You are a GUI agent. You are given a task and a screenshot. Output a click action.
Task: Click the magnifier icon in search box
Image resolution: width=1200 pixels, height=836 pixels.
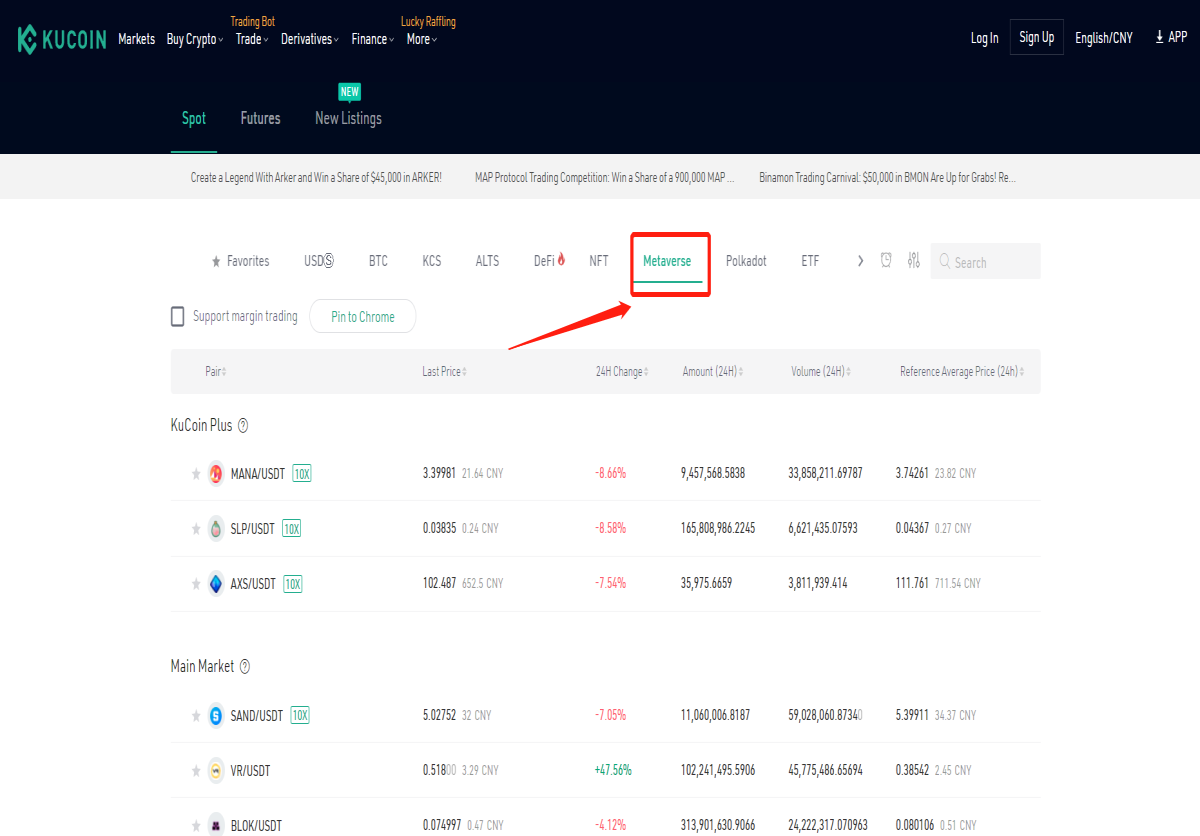point(945,262)
